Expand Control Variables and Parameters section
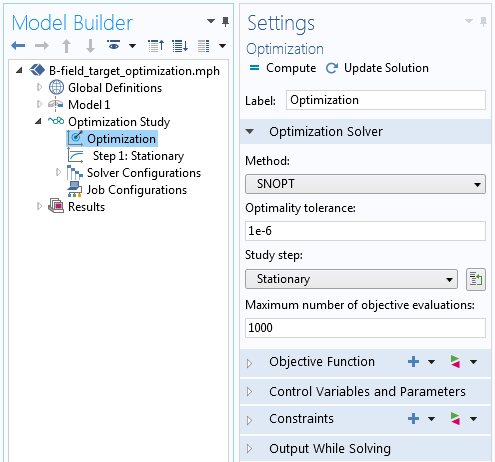The image size is (495, 462). click(249, 391)
